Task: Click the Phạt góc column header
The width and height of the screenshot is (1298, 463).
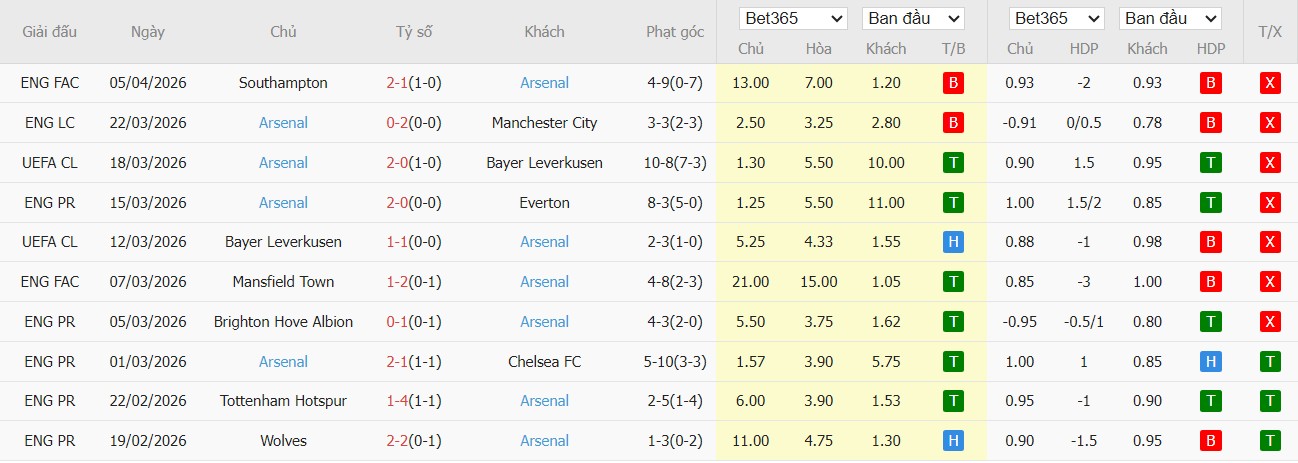Action: 675,32
